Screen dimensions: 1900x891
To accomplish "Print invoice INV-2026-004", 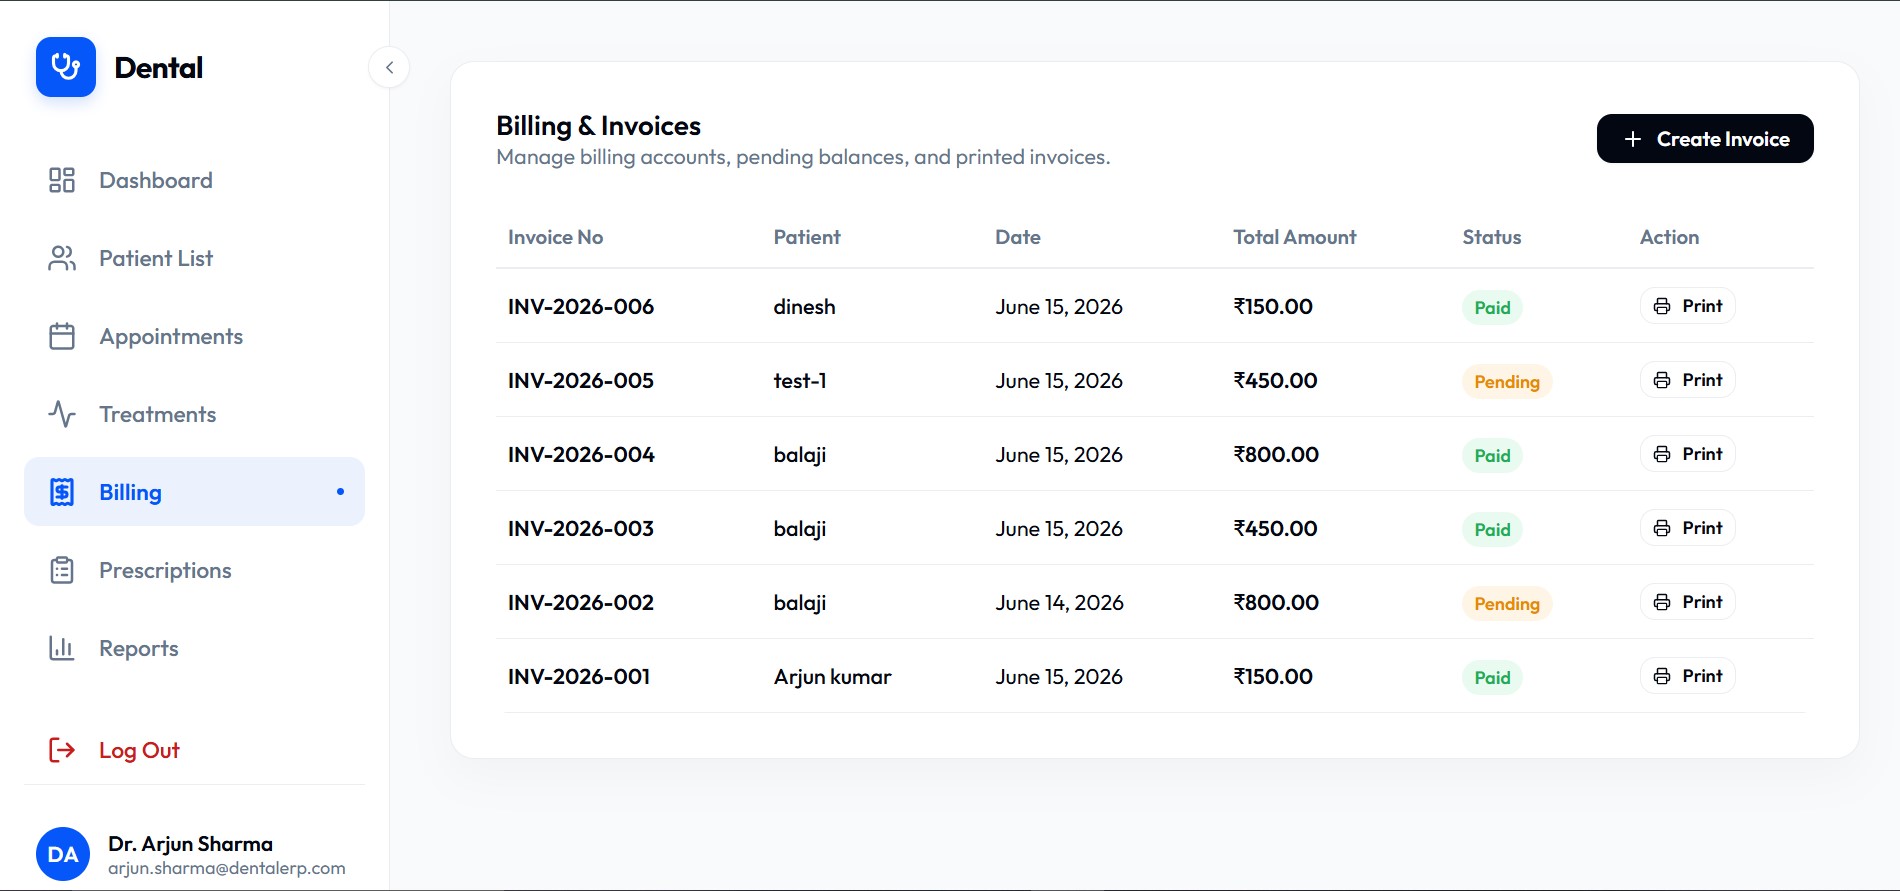I will [x=1687, y=454].
